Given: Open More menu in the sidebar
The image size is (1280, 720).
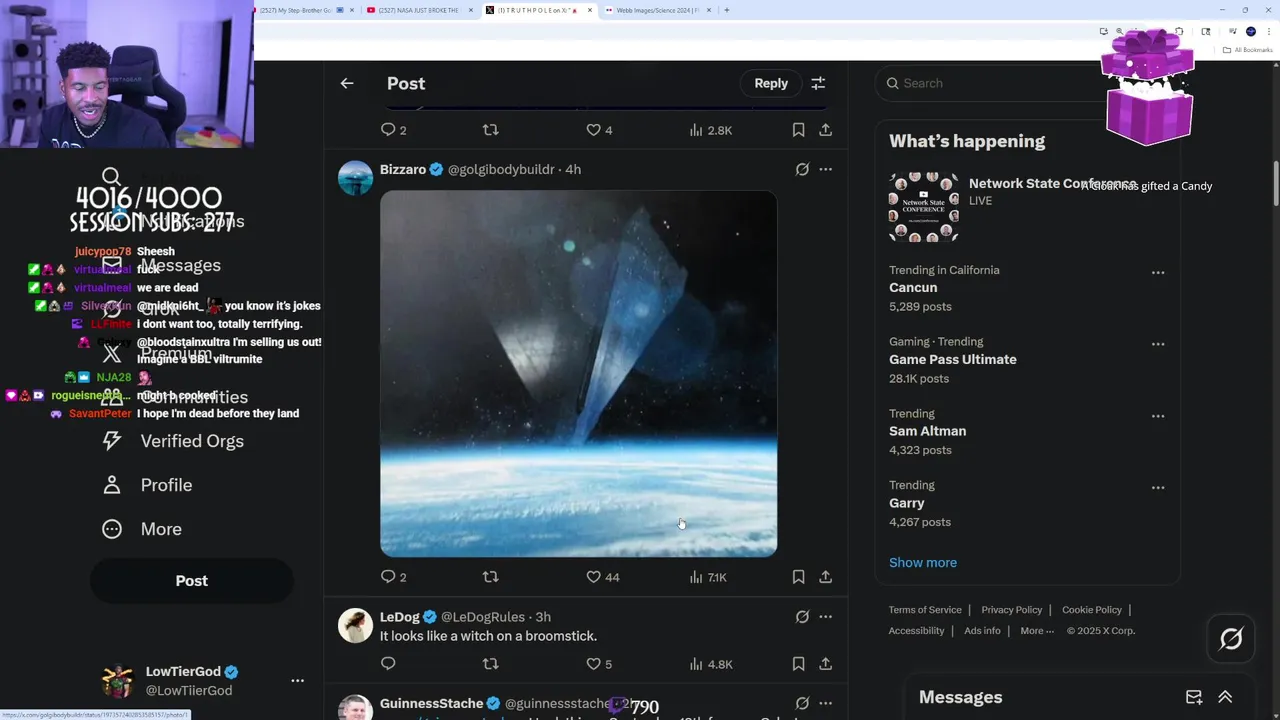Looking at the screenshot, I should 142,529.
